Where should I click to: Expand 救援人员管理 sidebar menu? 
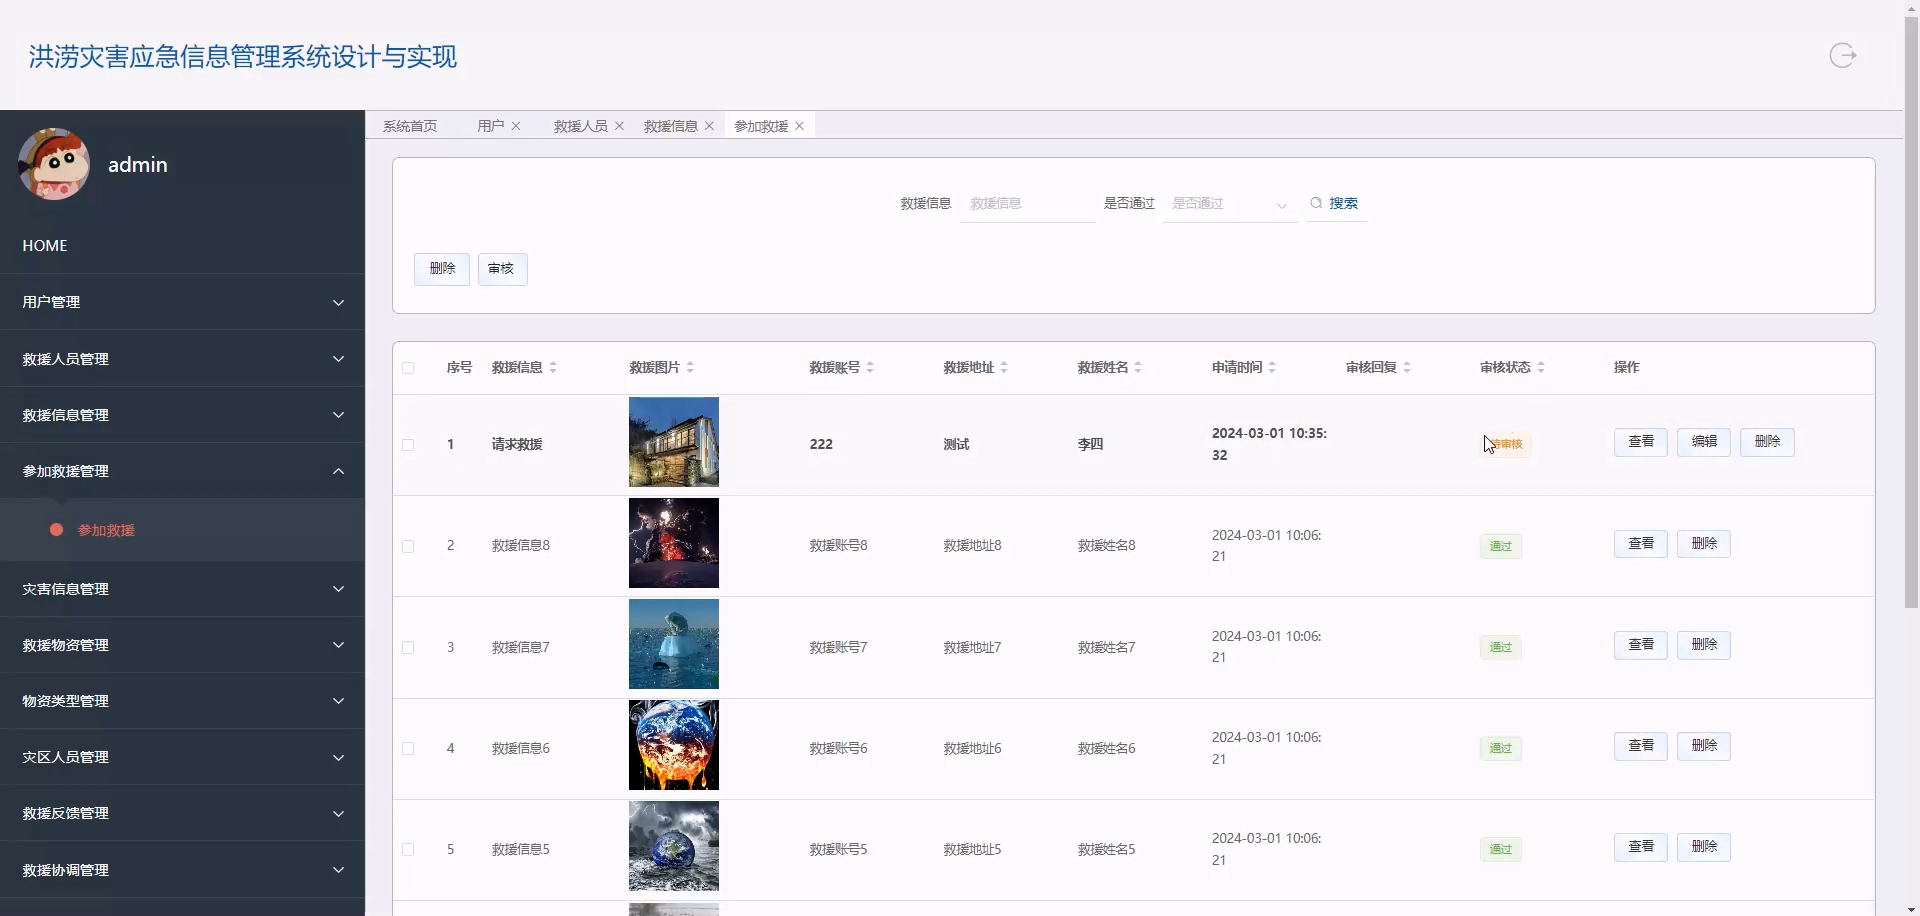click(x=182, y=359)
